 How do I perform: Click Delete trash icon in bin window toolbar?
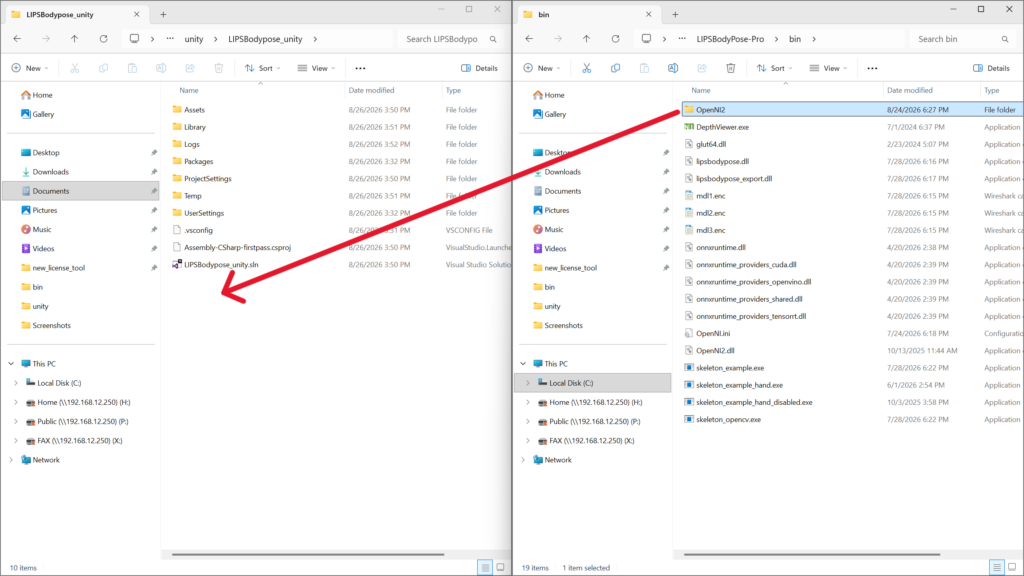pos(730,68)
